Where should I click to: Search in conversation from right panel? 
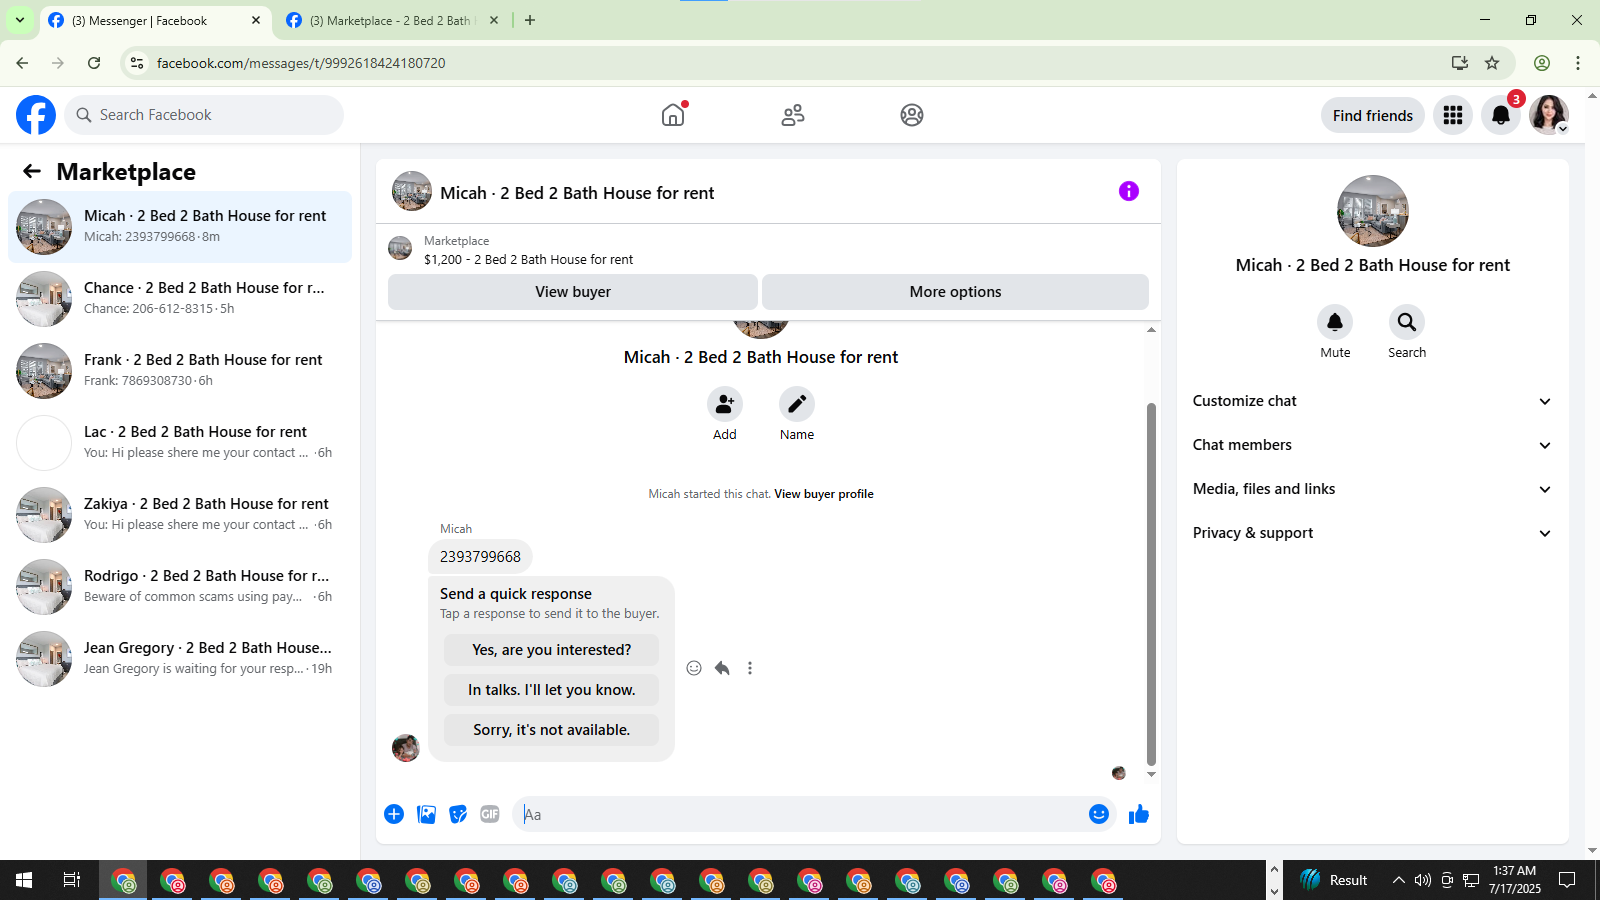(1407, 322)
